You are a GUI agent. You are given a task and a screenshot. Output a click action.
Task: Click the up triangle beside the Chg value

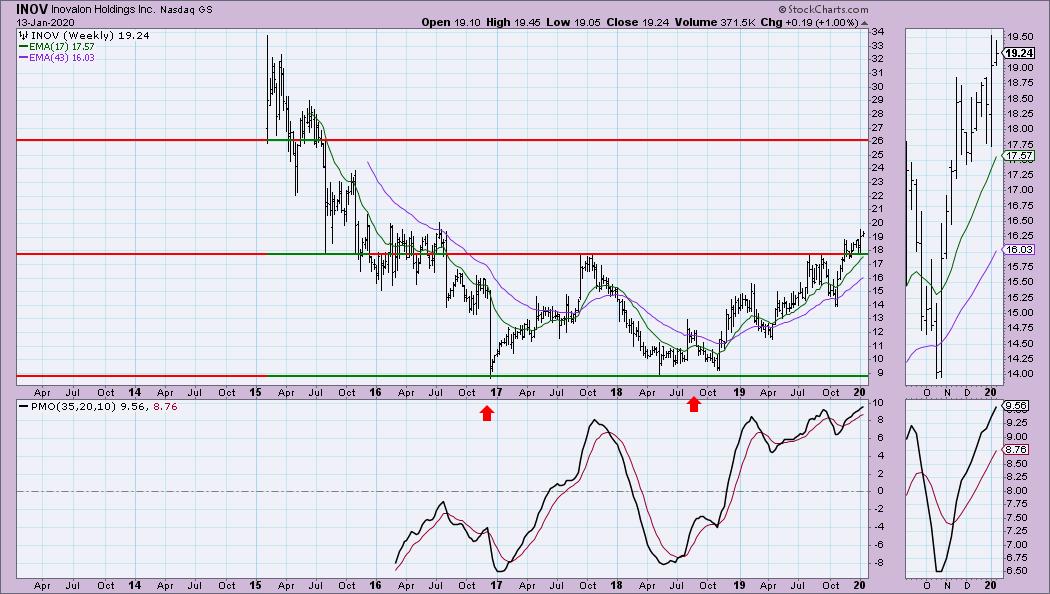click(x=865, y=23)
